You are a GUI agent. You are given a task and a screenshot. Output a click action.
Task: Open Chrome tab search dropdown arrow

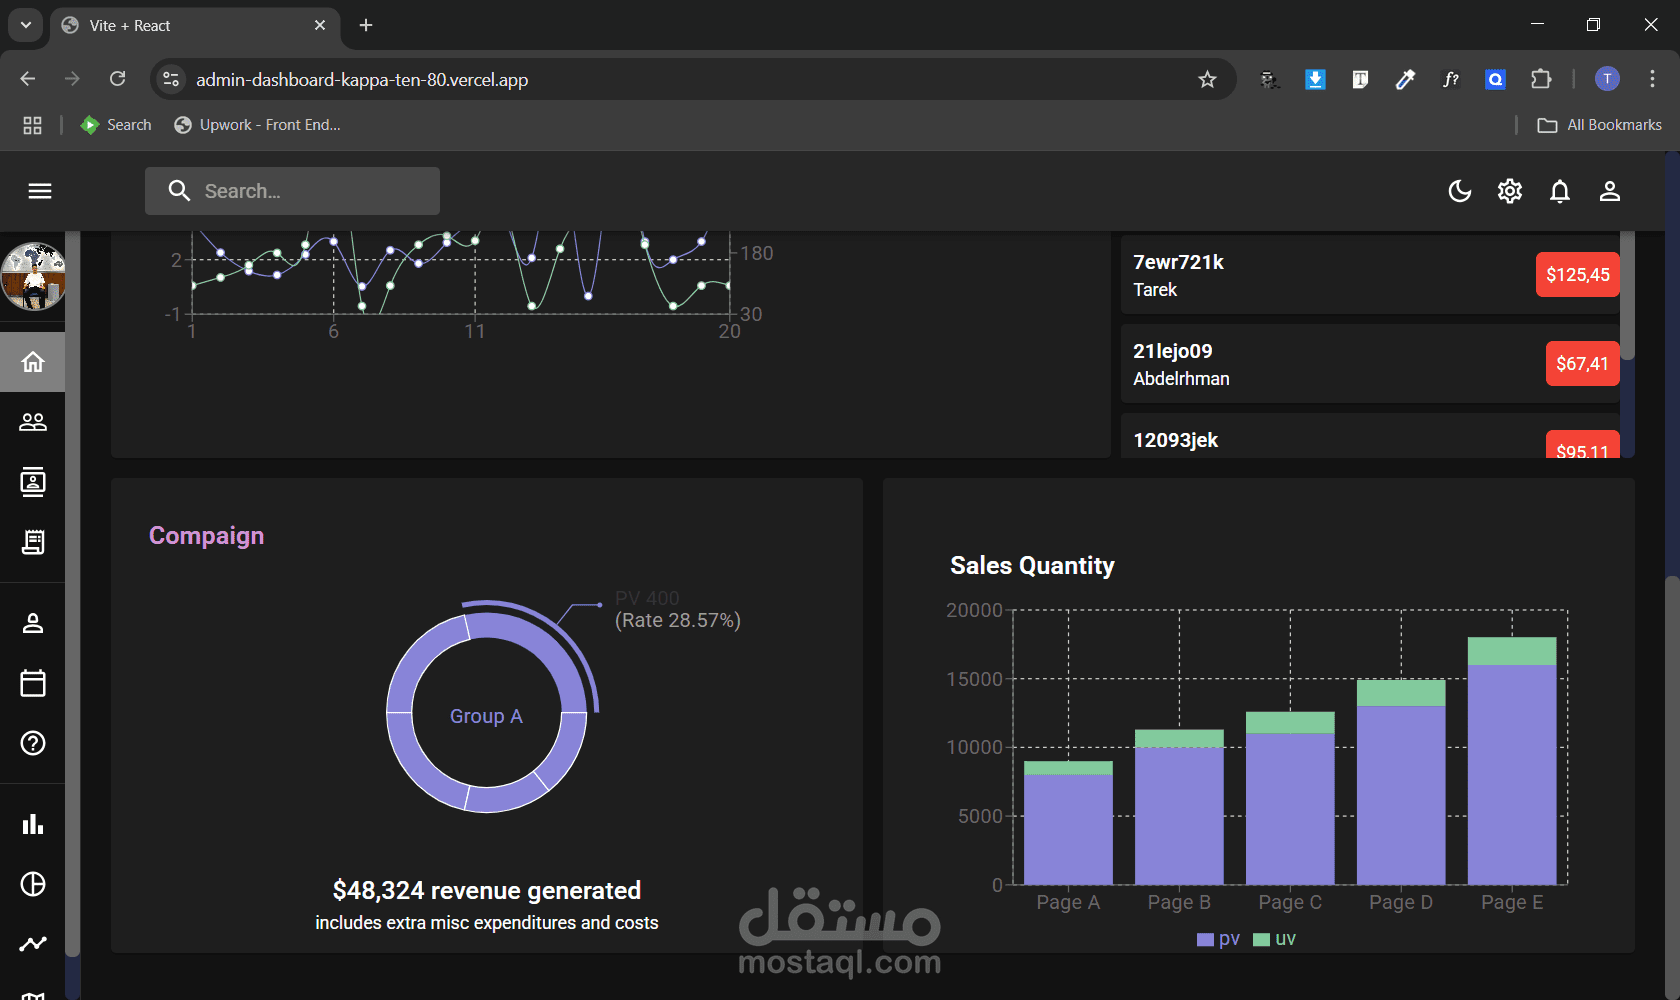[x=25, y=25]
